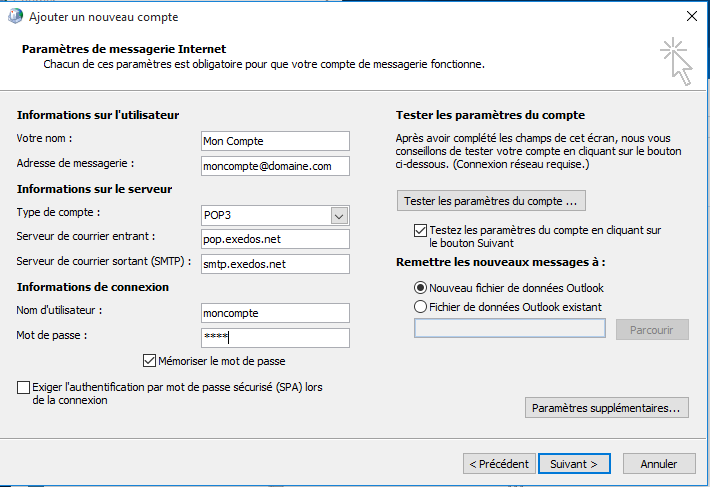Screen dimensions: 710x487
Task: Click the Mot de passe field
Action: pyautogui.click(x=274, y=338)
